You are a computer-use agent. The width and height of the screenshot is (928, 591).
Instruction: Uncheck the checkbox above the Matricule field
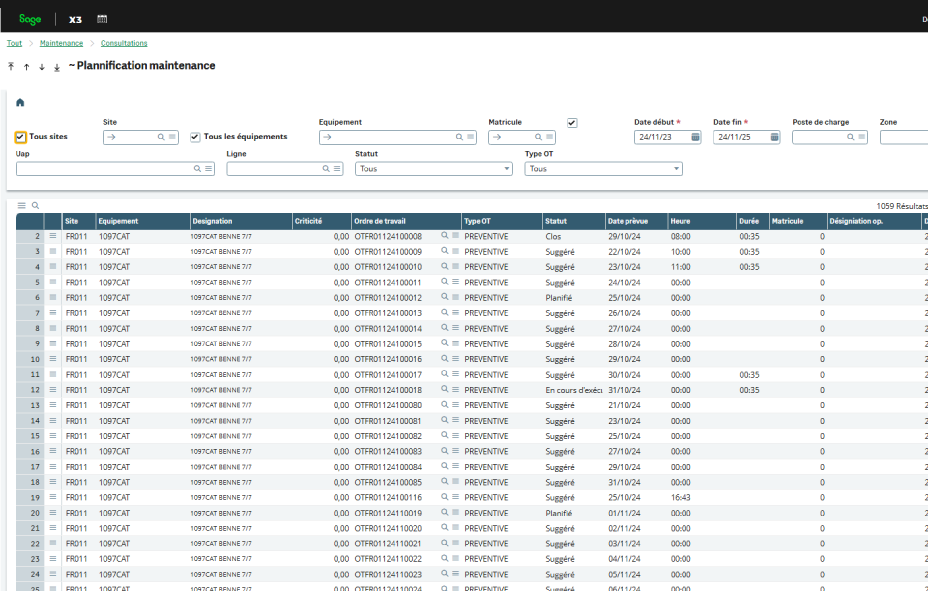pos(571,122)
